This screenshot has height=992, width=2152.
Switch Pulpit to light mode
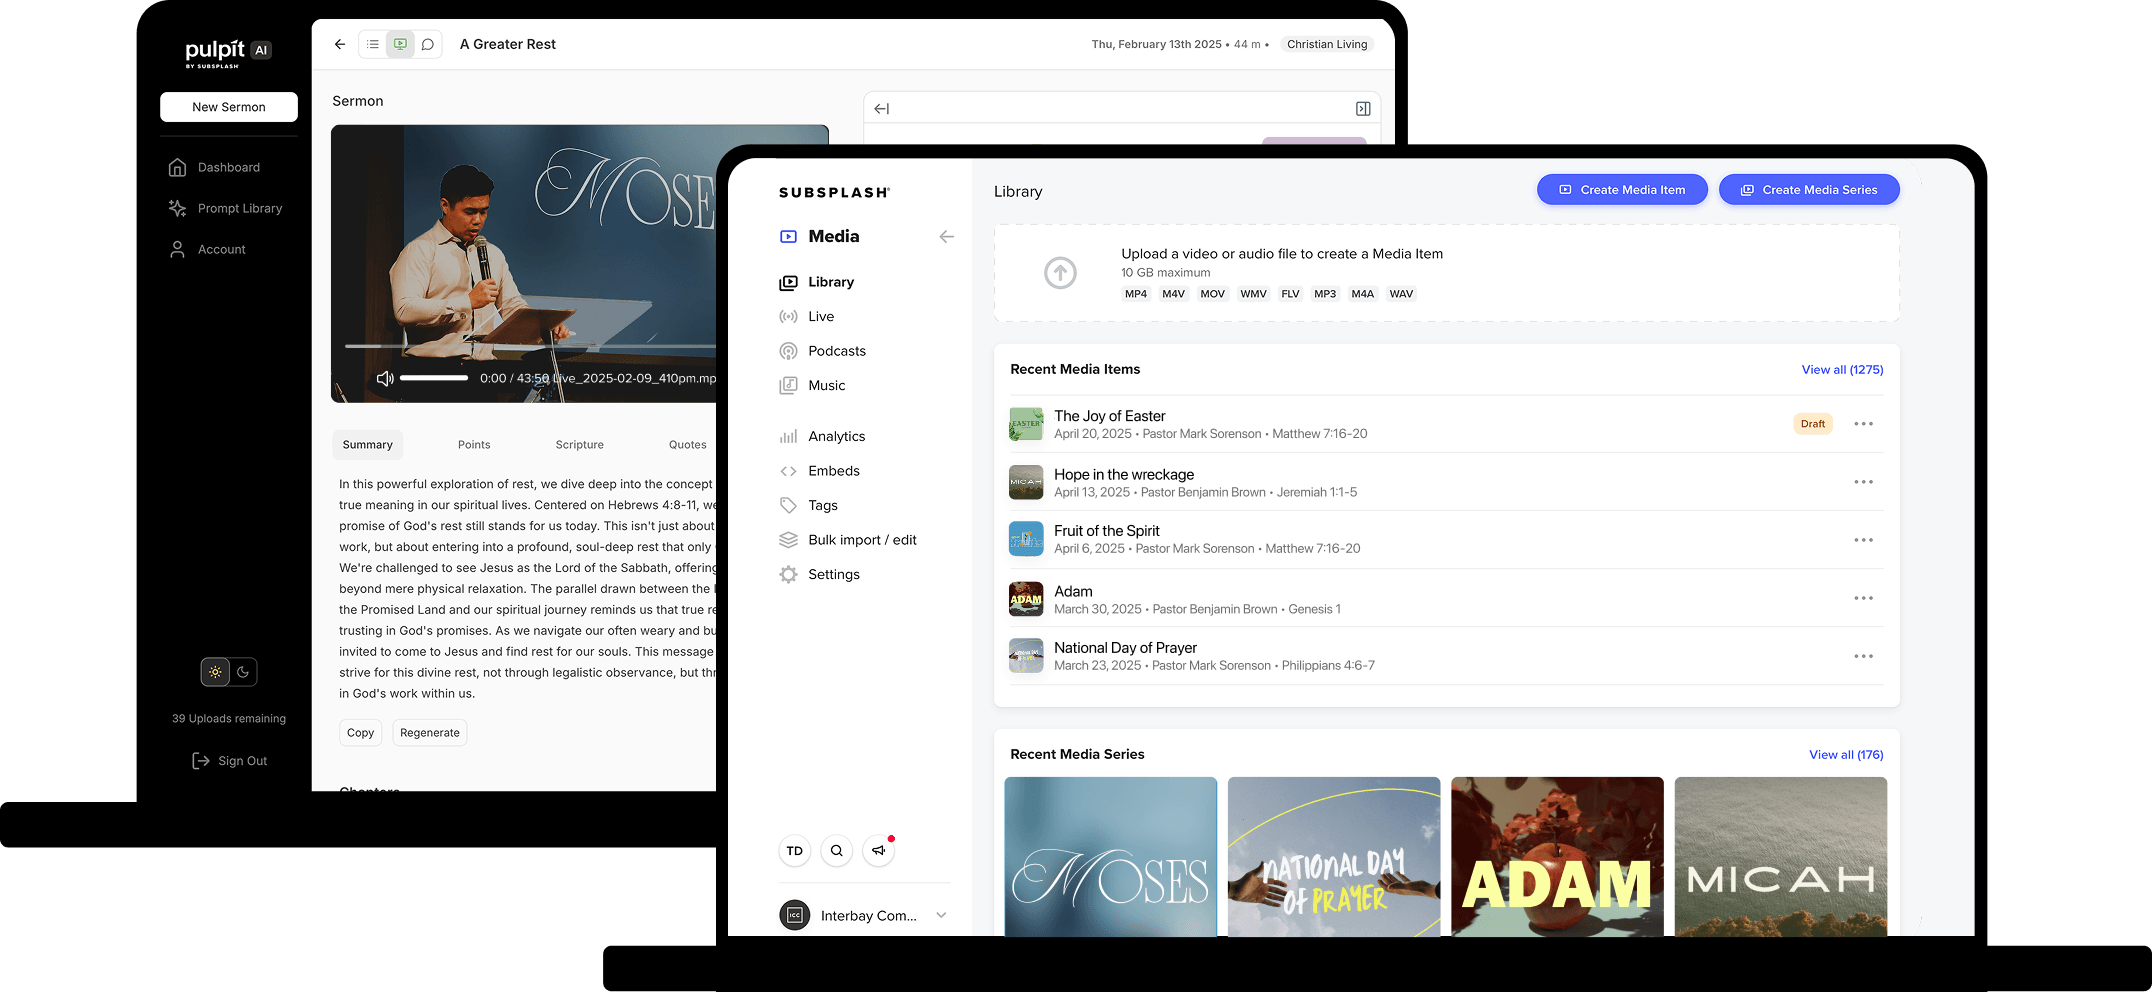[215, 672]
